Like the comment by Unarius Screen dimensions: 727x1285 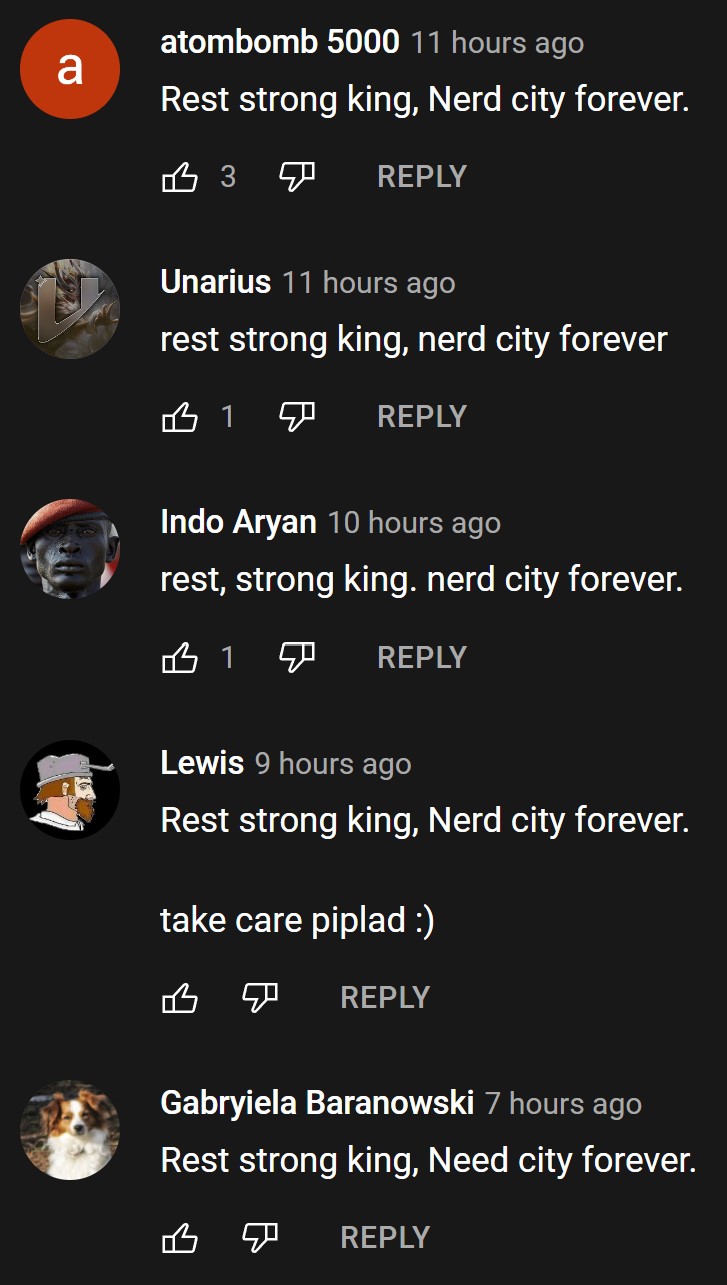[x=180, y=417]
